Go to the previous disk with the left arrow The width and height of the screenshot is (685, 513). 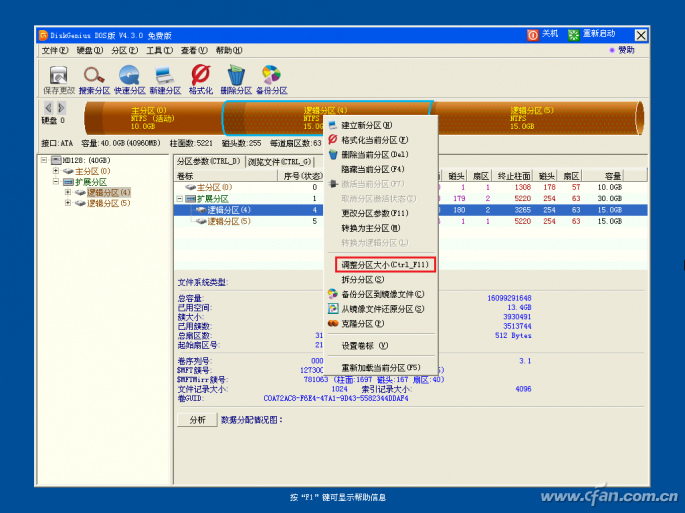click(x=48, y=107)
